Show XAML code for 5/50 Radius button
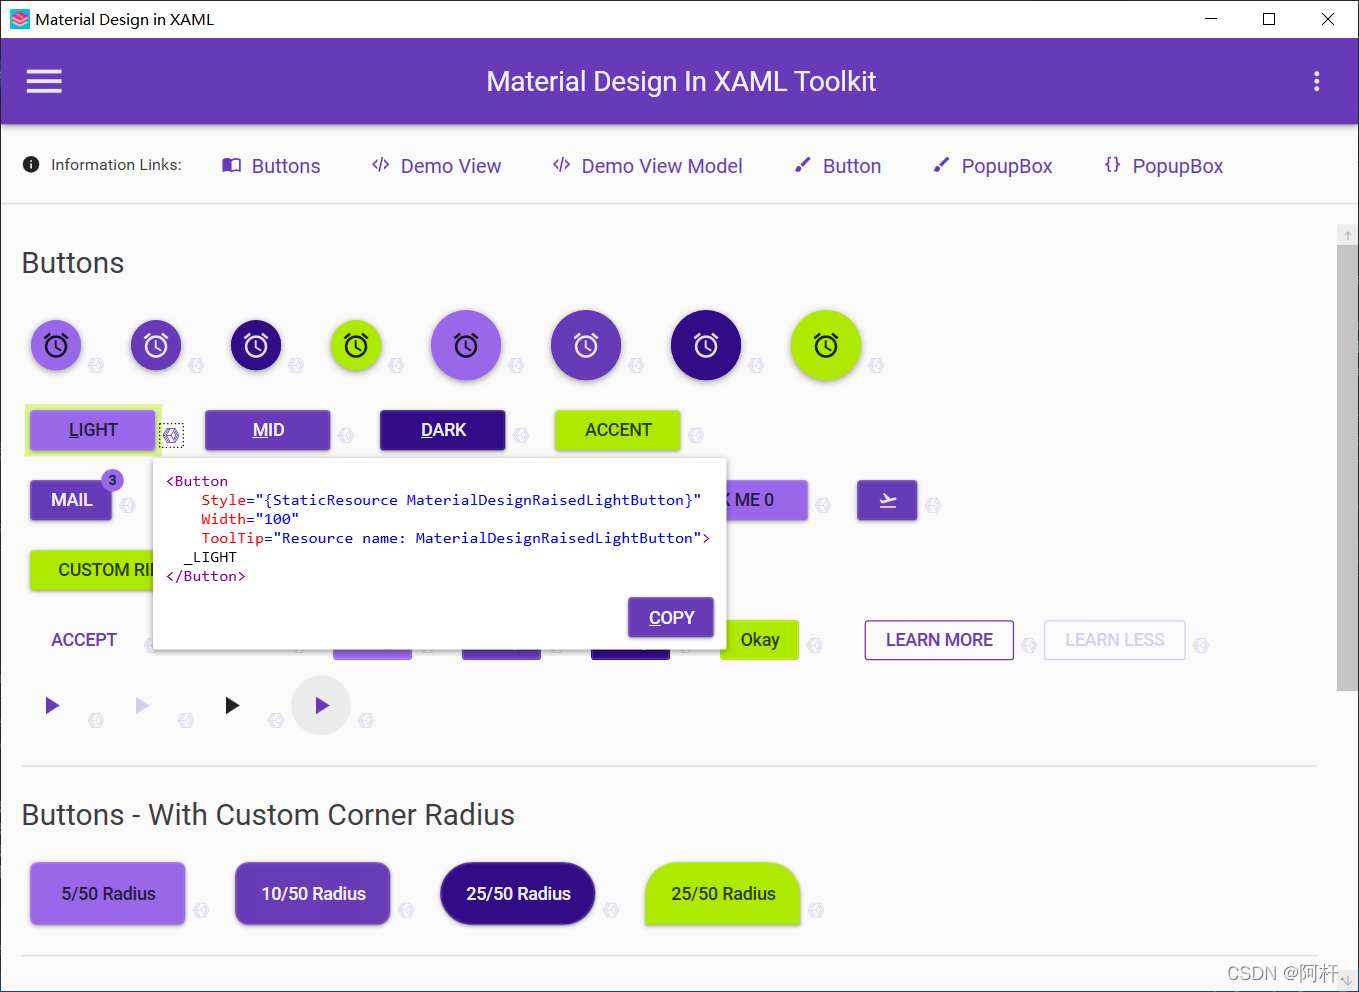 click(201, 909)
